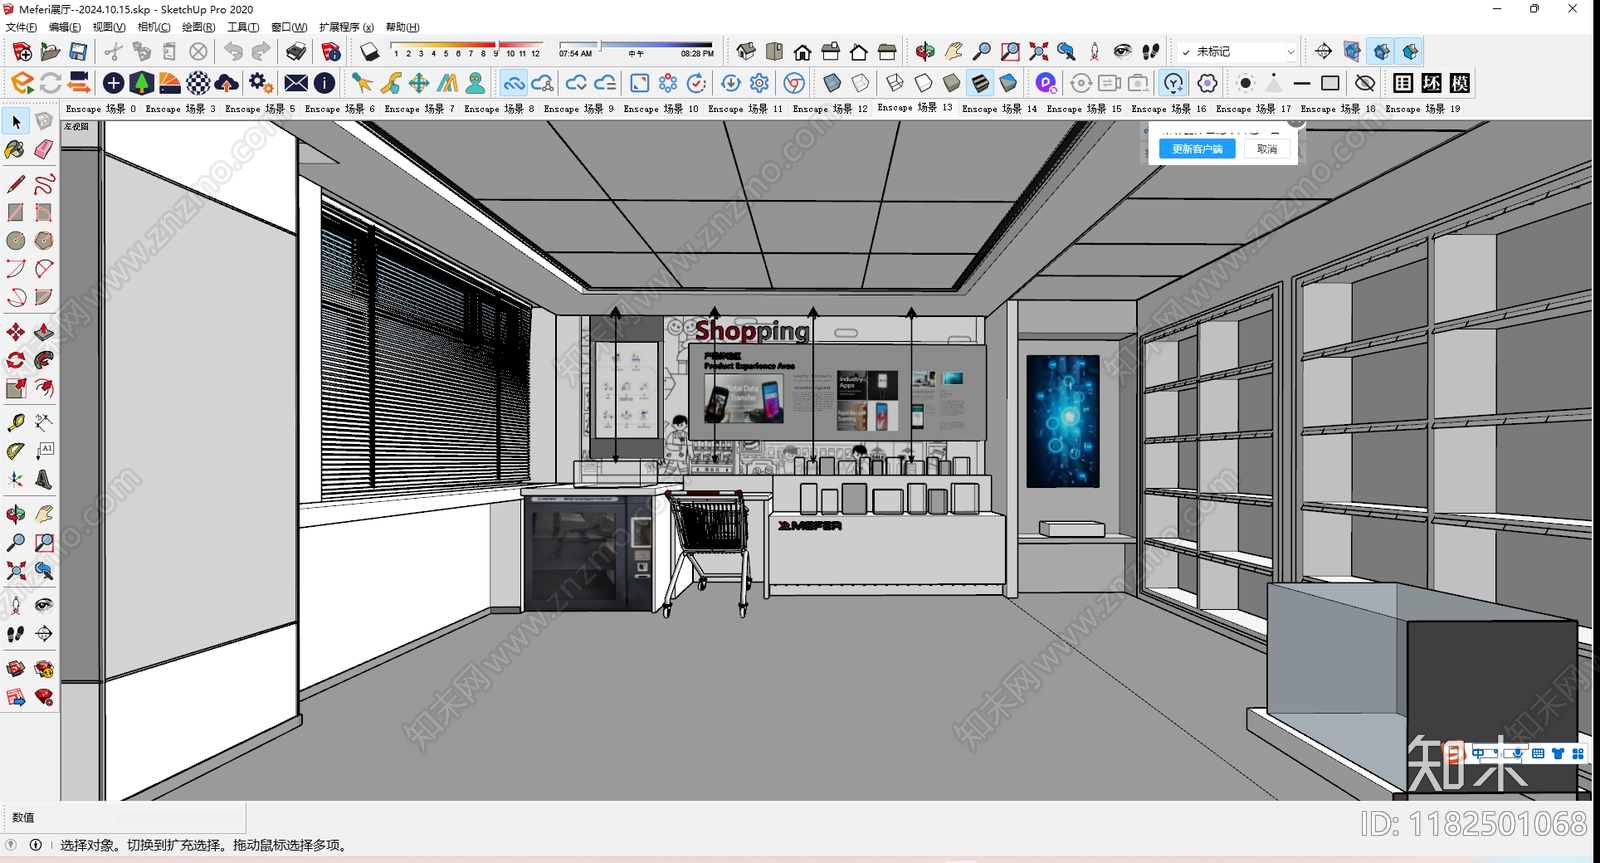Select the arrow Select tool

click(x=16, y=121)
